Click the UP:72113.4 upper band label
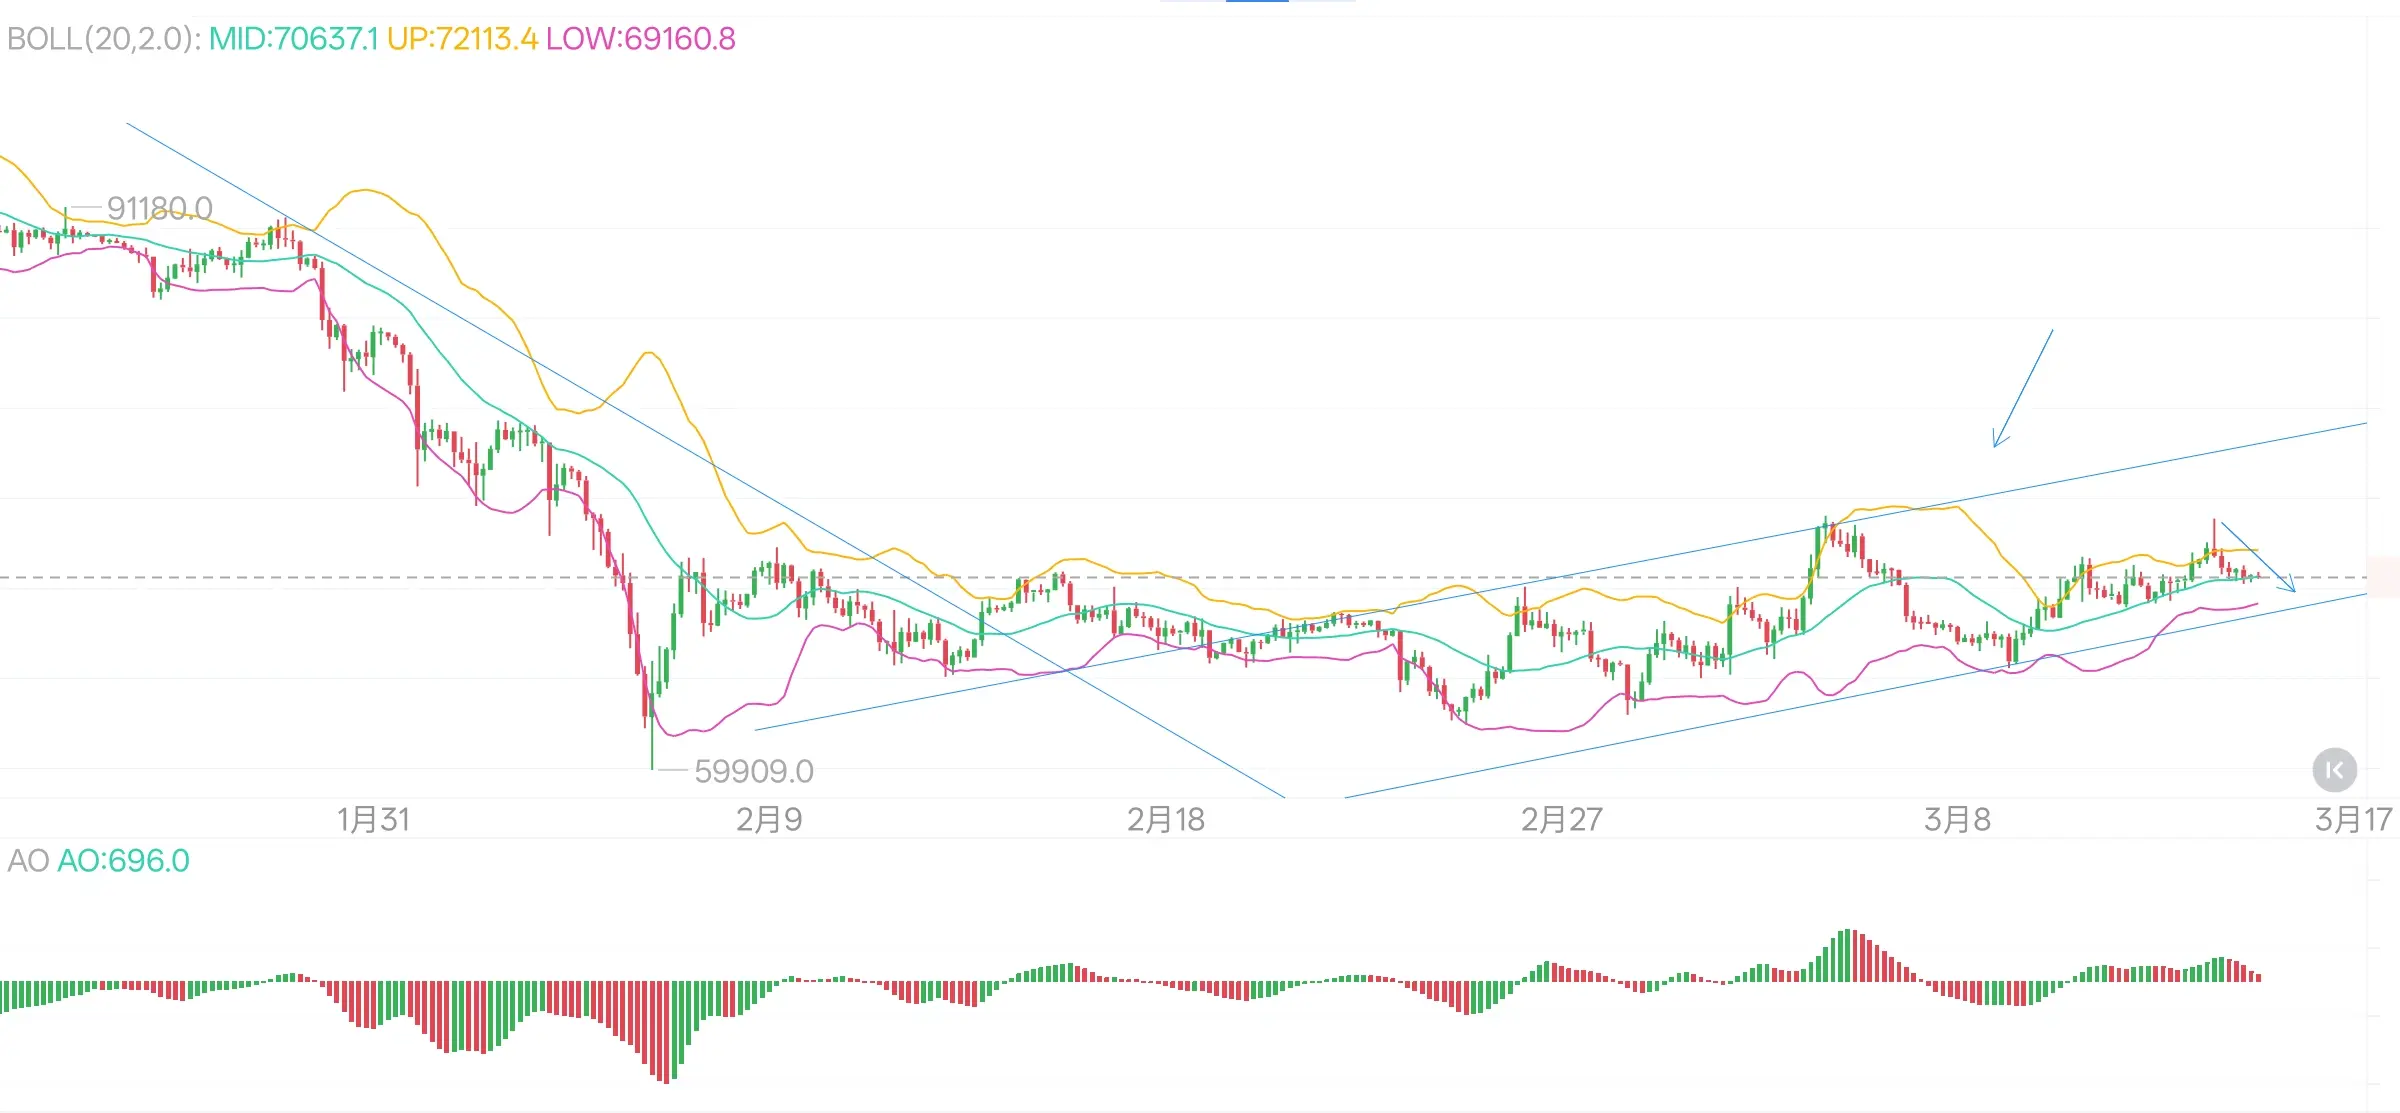Viewport: 2400px width, 1113px height. 462,39
